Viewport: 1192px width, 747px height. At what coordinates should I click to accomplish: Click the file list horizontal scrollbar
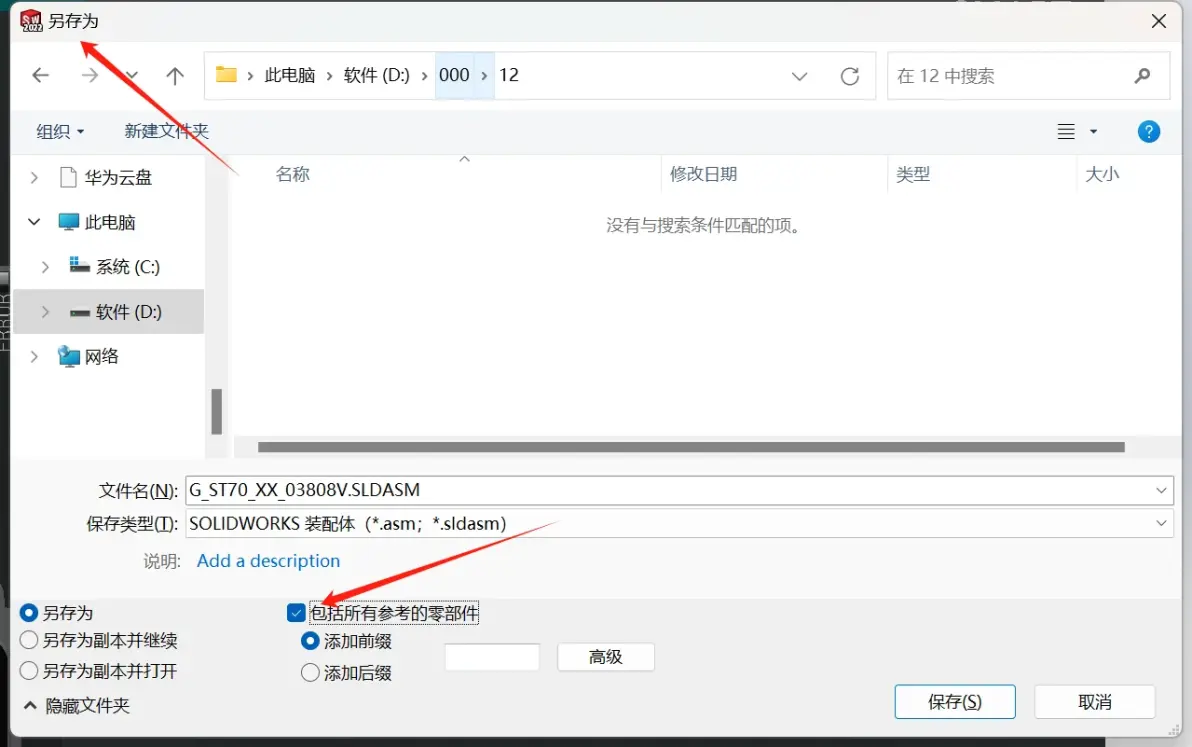tap(691, 447)
